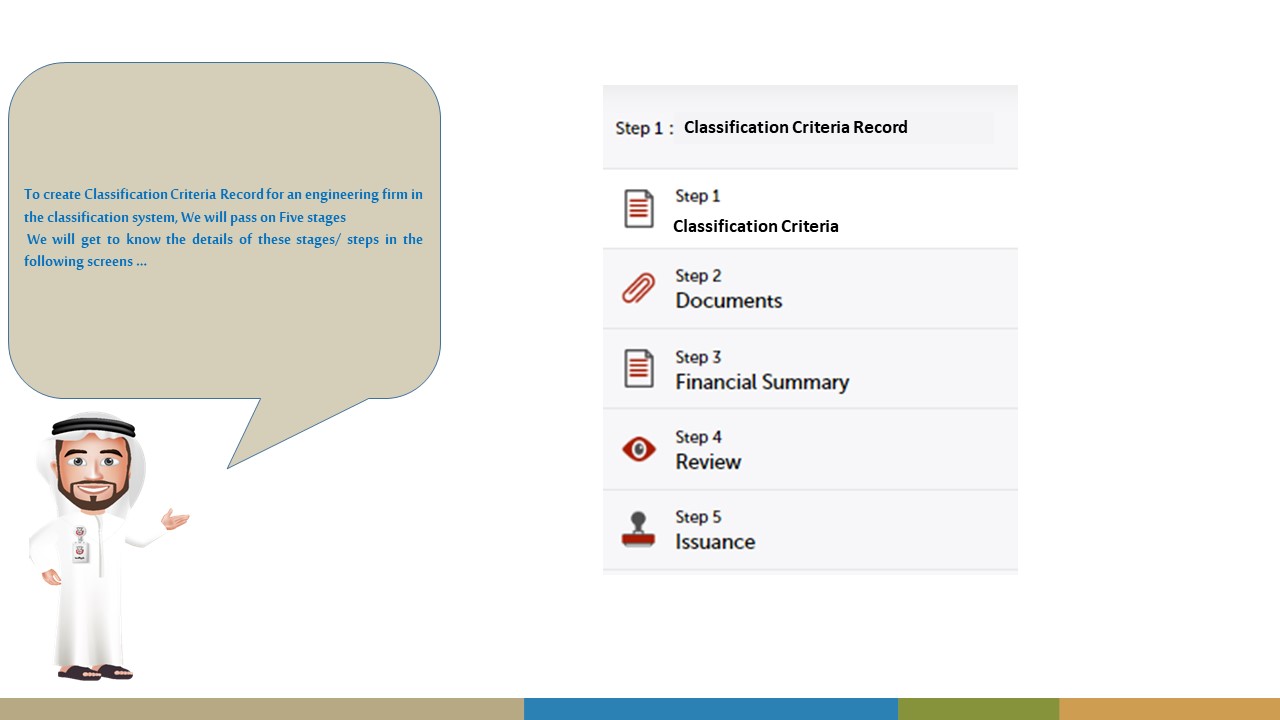Select the Issuance step label
Image resolution: width=1280 pixels, height=720 pixels.
715,542
